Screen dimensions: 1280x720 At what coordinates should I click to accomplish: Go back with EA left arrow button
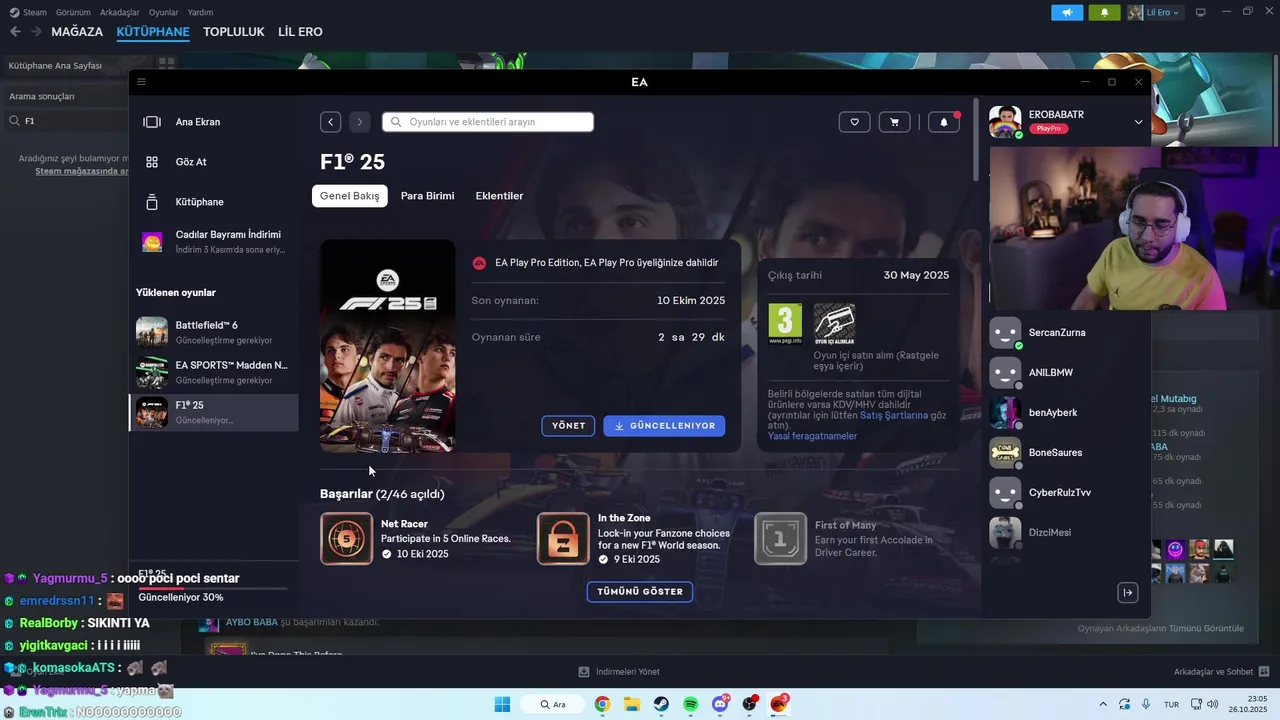coord(331,122)
